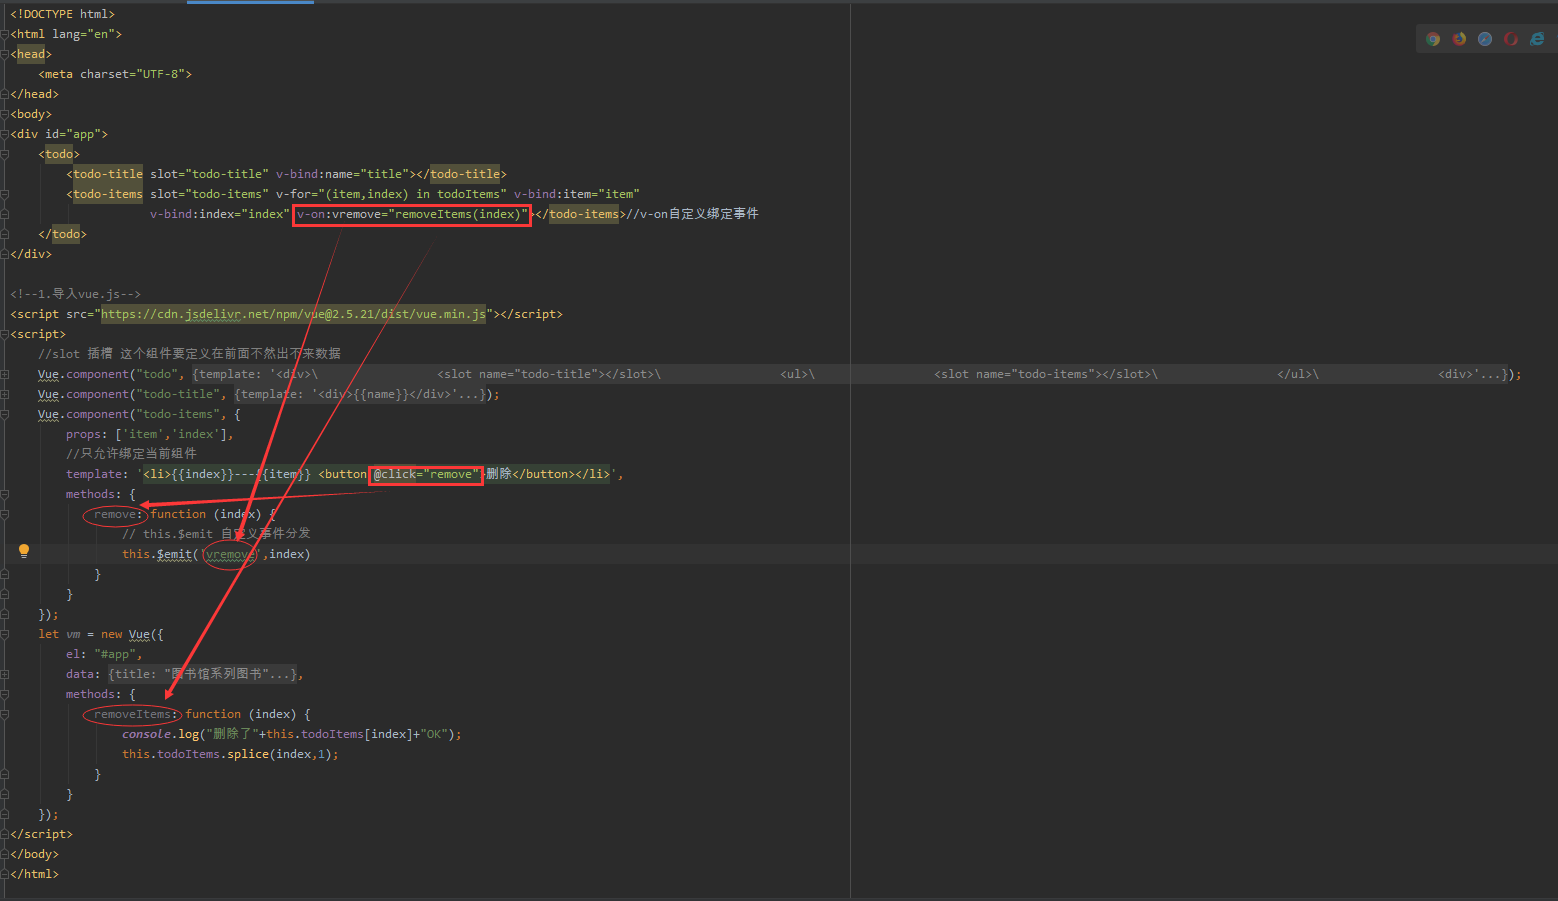Collapse the body tag fold marker

[x=5, y=114]
